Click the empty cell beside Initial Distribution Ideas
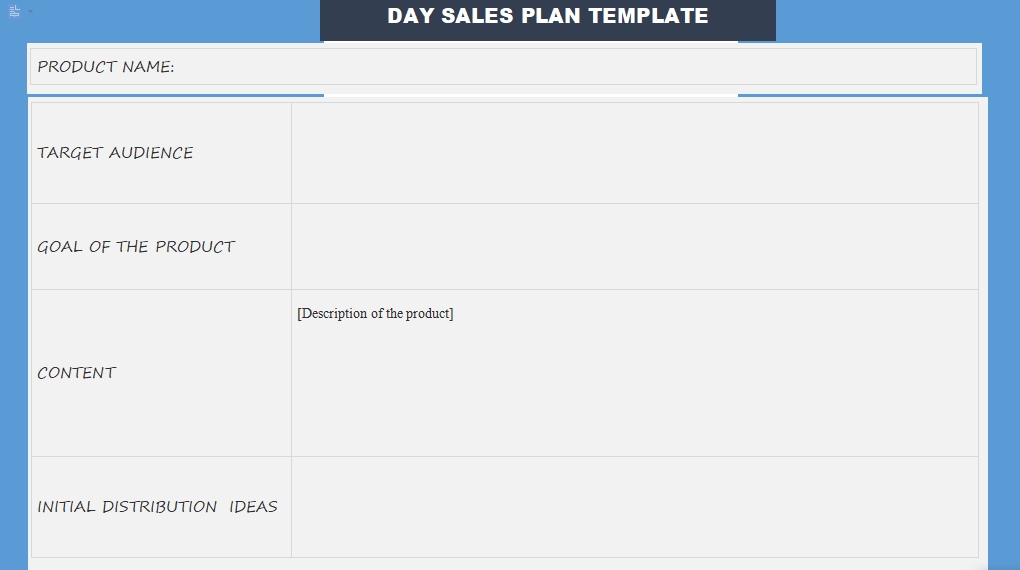1020x570 pixels. (x=634, y=507)
